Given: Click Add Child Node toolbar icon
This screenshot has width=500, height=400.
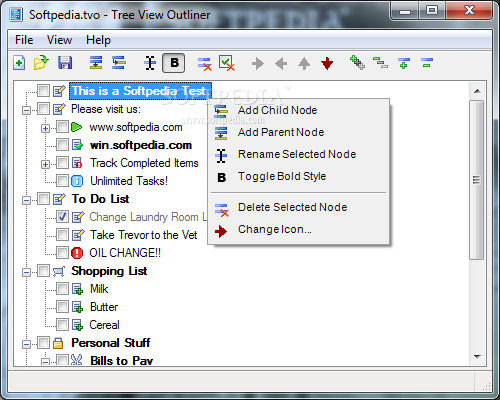Looking at the screenshot, I should (119, 63).
